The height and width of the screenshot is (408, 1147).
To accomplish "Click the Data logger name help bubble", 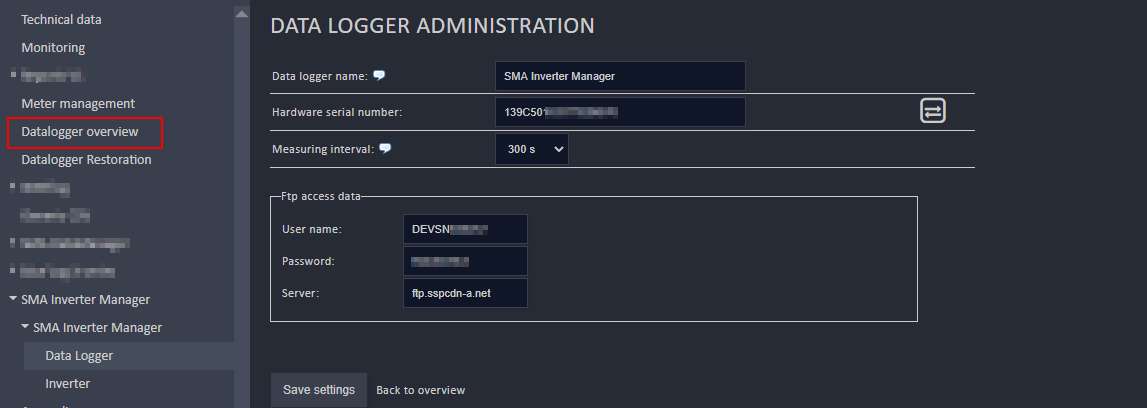I will click(379, 75).
